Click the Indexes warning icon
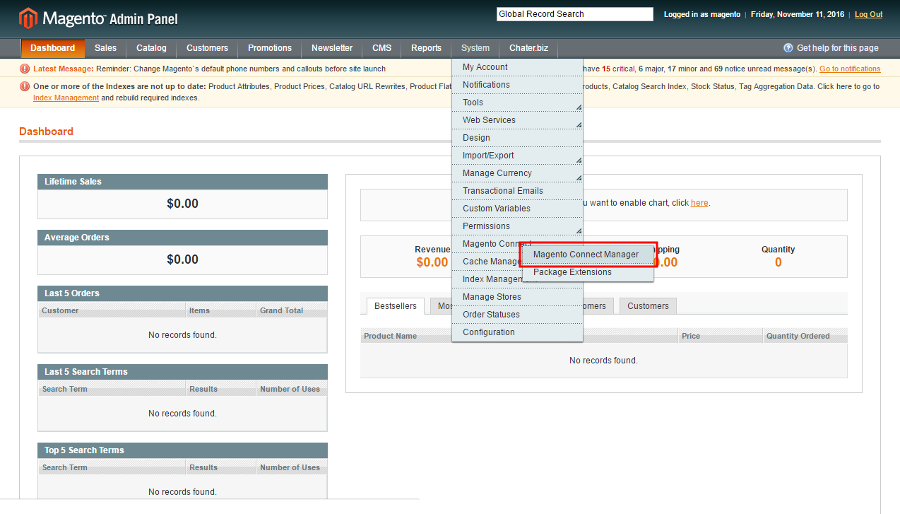Screen dimensions: 900x514 [x=25, y=87]
